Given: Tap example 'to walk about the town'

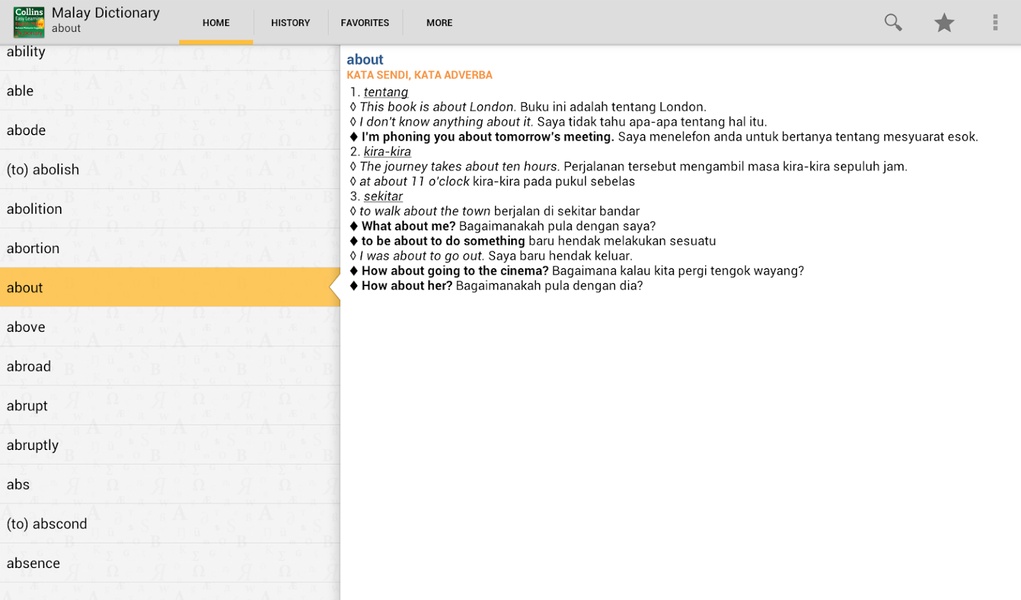Looking at the screenshot, I should click(x=425, y=211).
